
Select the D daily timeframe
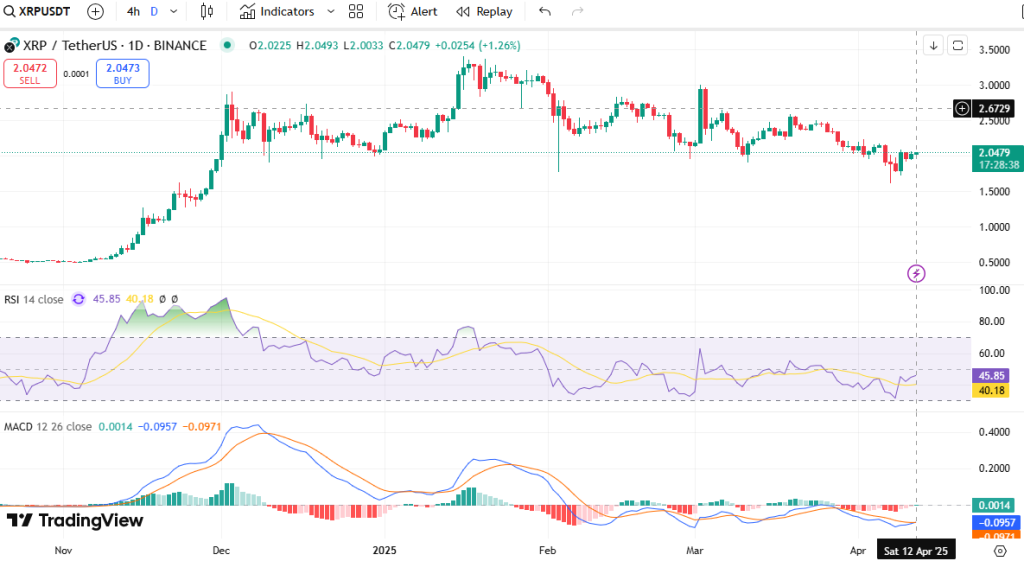[154, 11]
